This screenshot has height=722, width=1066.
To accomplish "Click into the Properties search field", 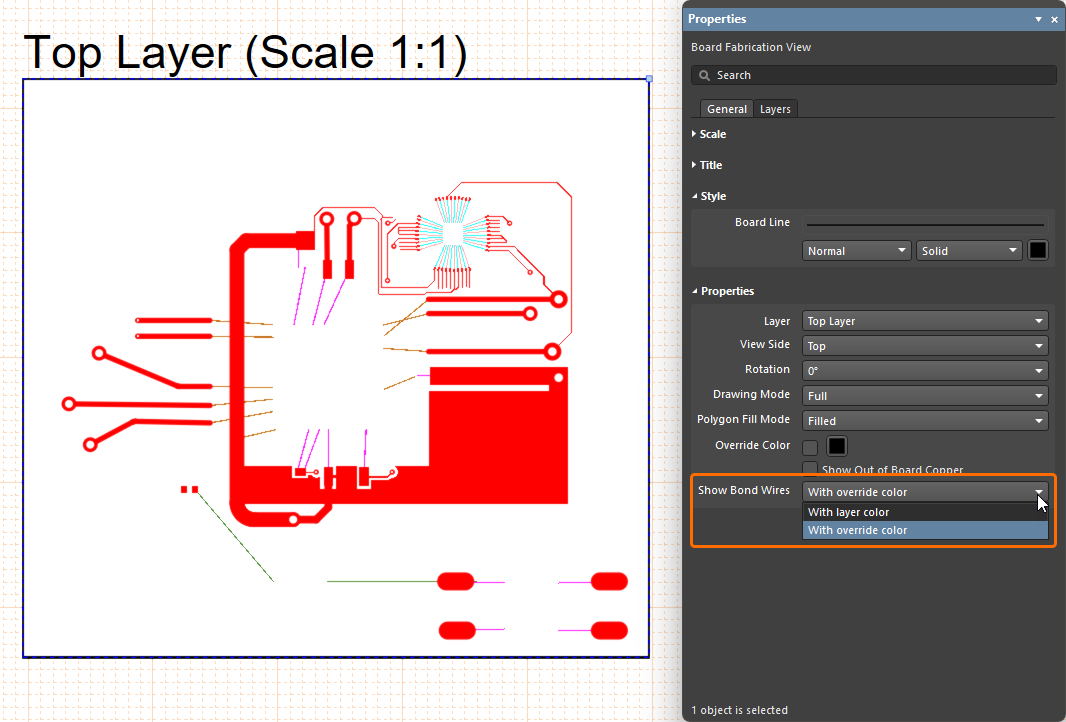I will click(x=880, y=76).
